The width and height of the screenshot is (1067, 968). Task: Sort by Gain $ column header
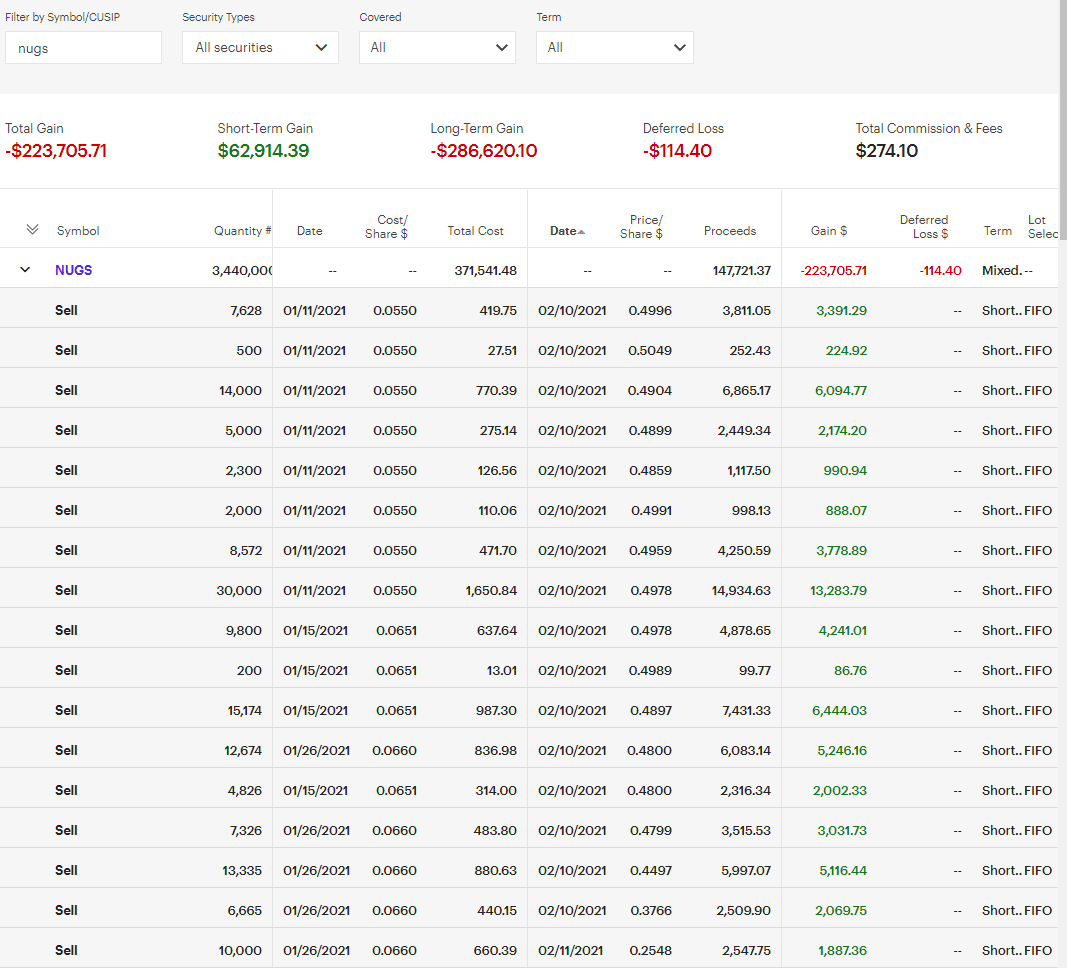click(828, 231)
